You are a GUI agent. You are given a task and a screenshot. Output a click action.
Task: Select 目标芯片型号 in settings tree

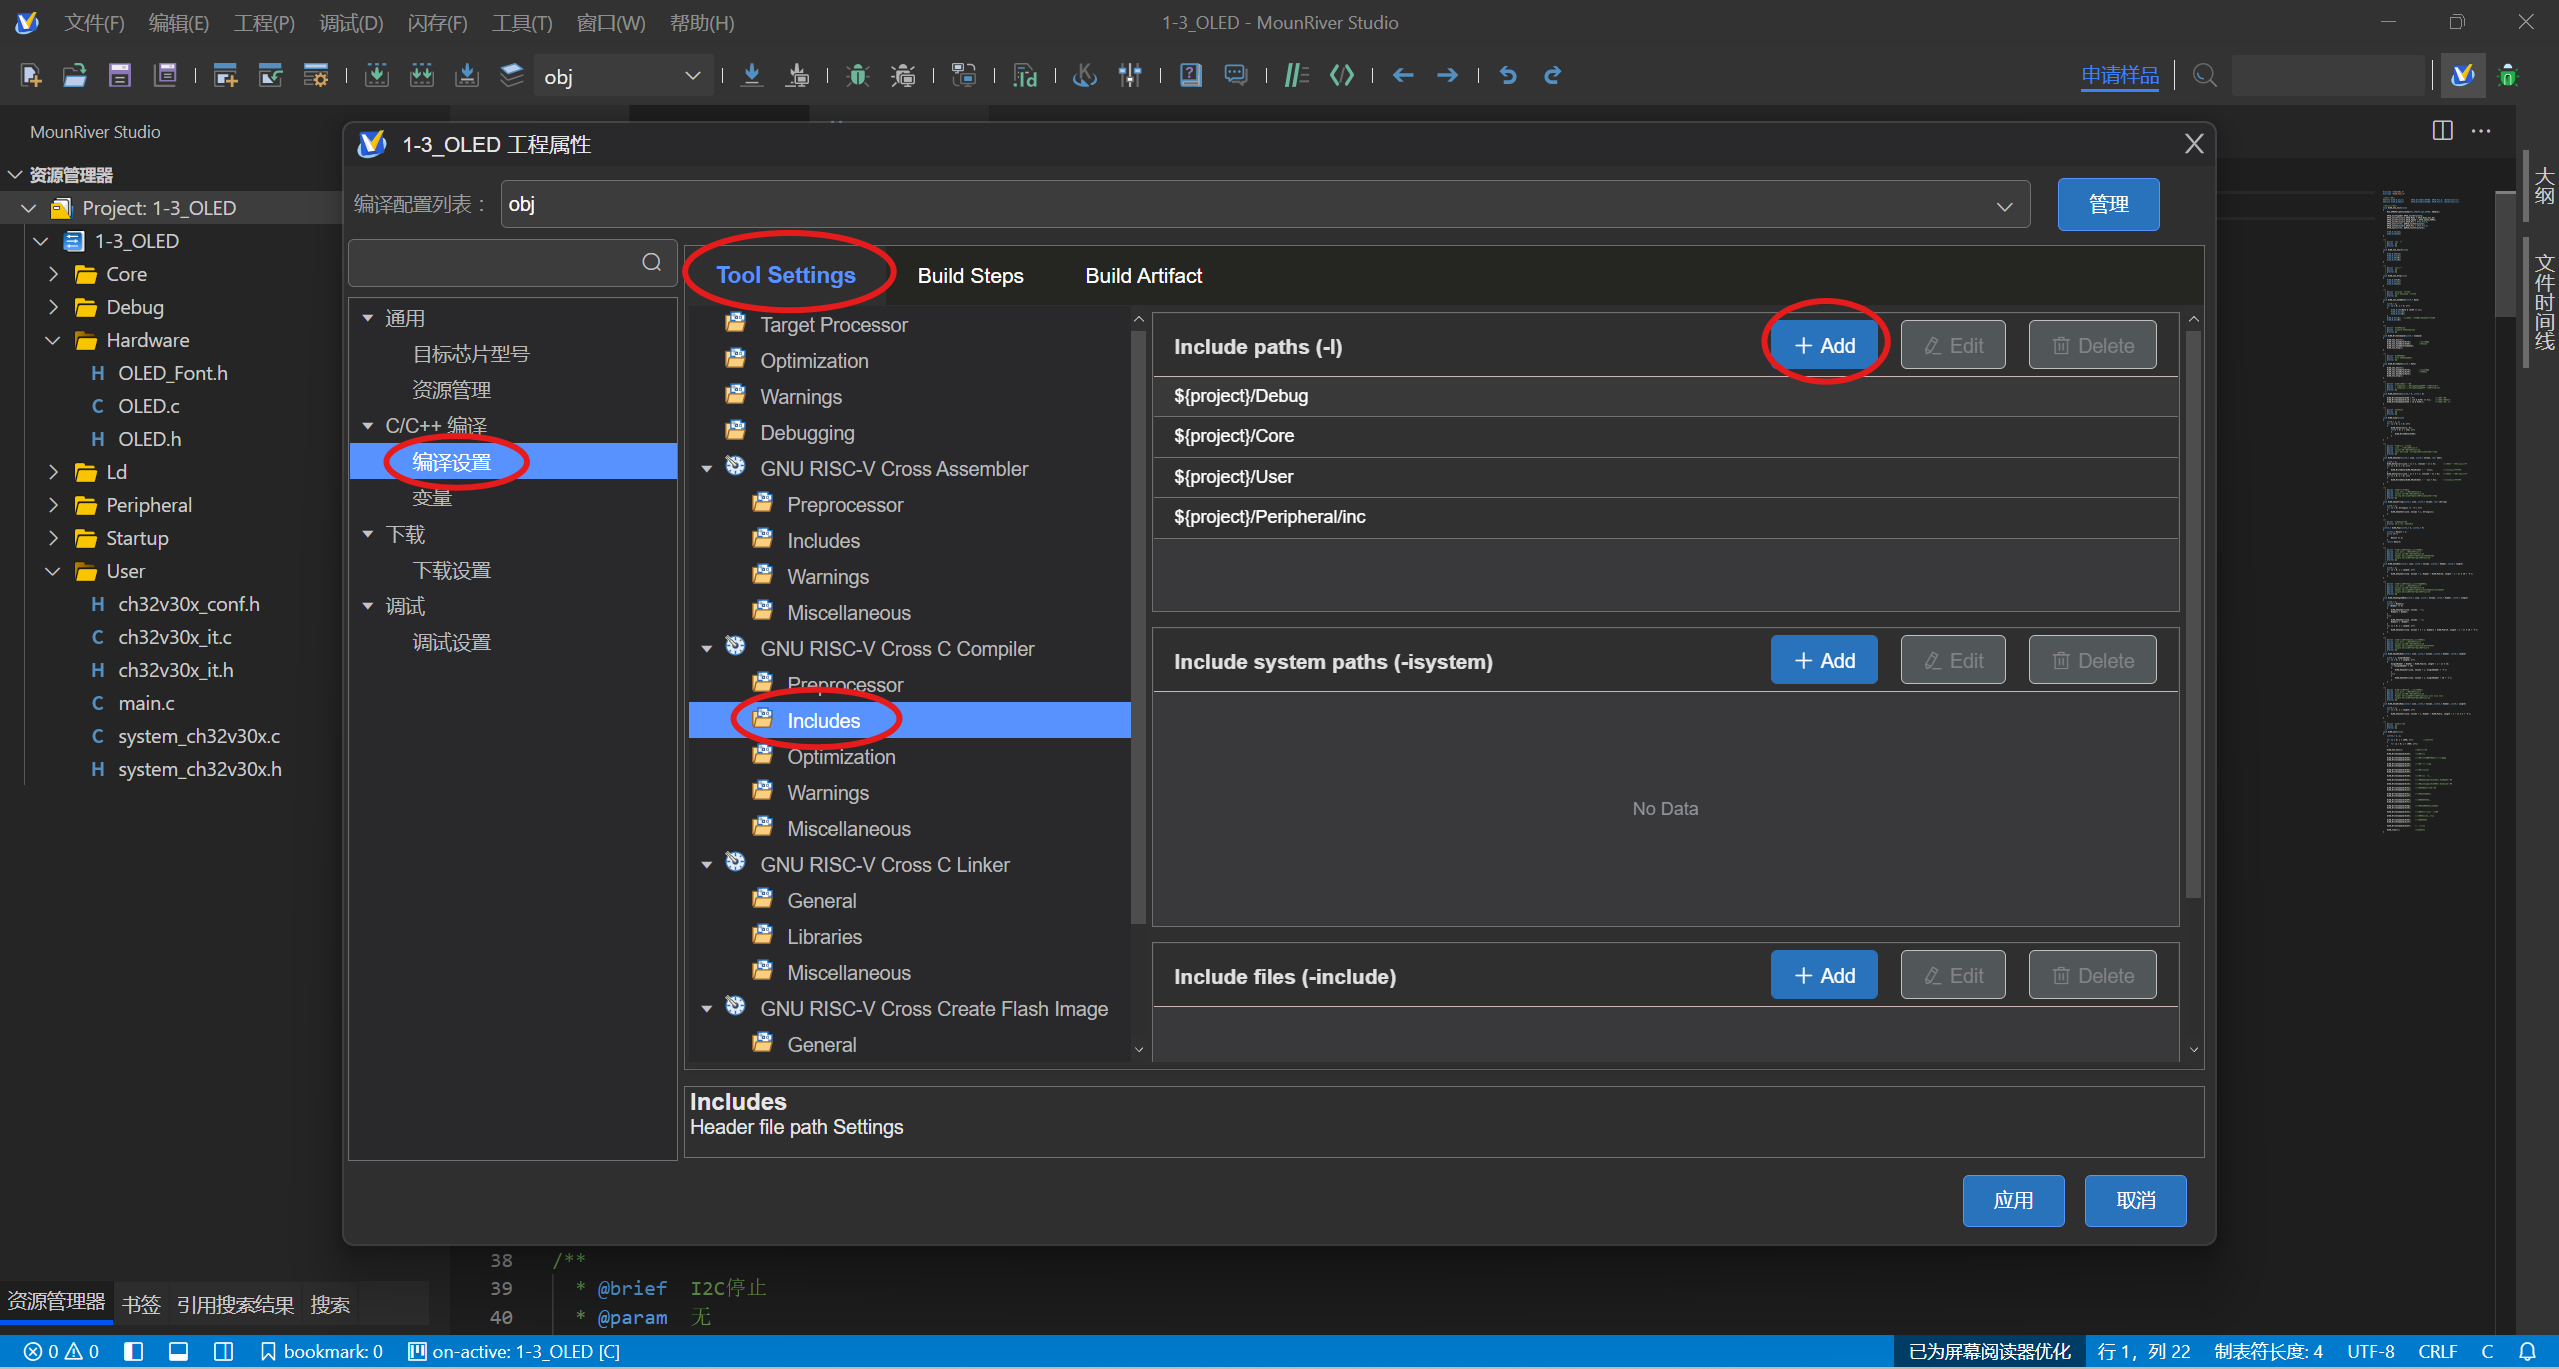471,354
